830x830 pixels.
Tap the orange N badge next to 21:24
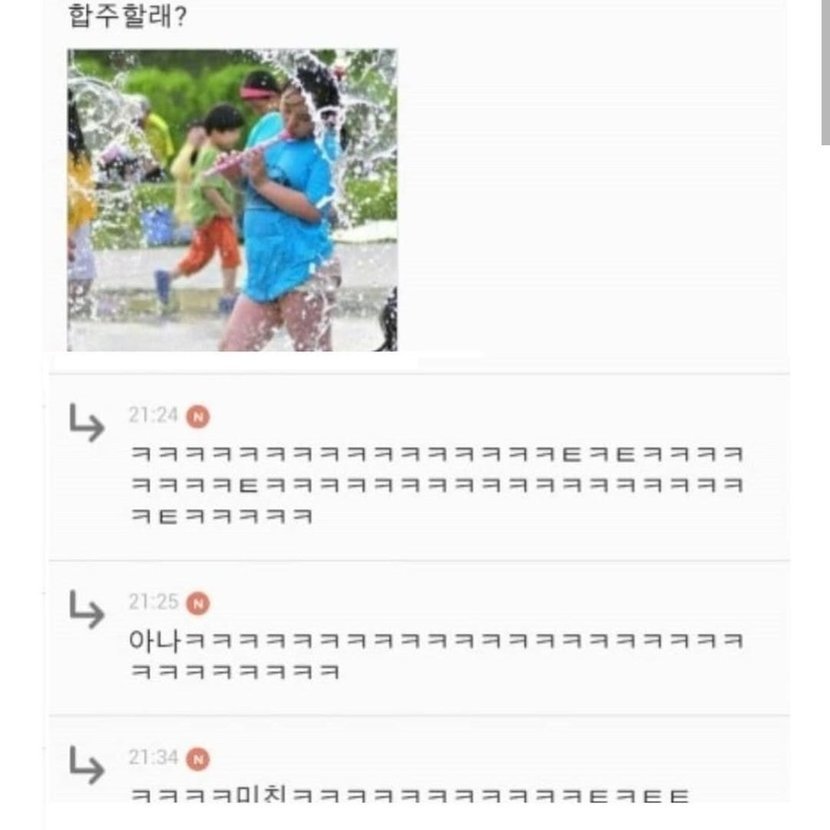pyautogui.click(x=198, y=417)
